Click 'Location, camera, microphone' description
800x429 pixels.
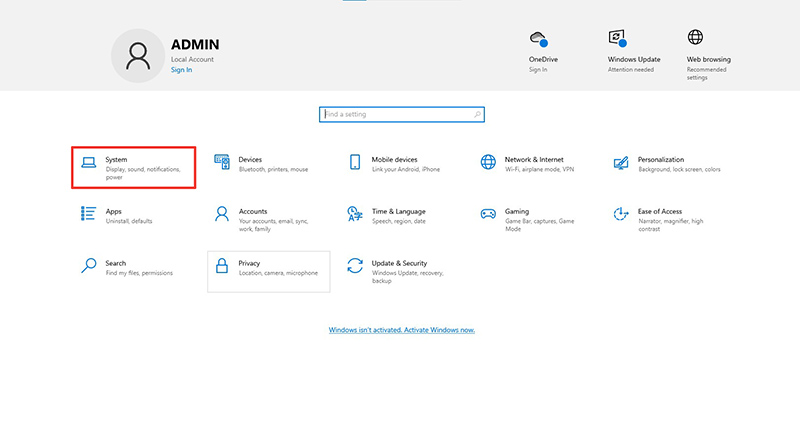point(278,273)
